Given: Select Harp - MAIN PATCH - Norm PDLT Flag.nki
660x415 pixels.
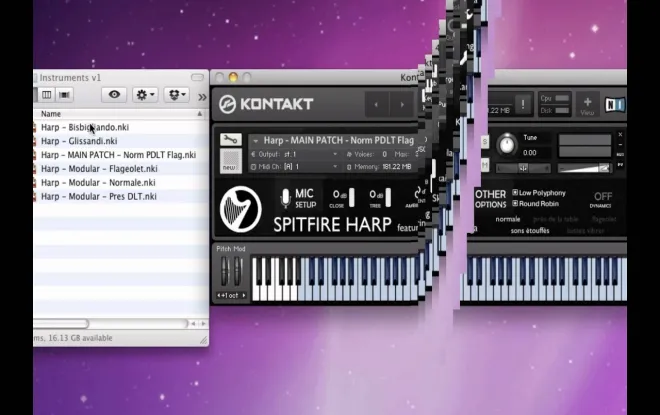Looking at the screenshot, I should click(120, 155).
